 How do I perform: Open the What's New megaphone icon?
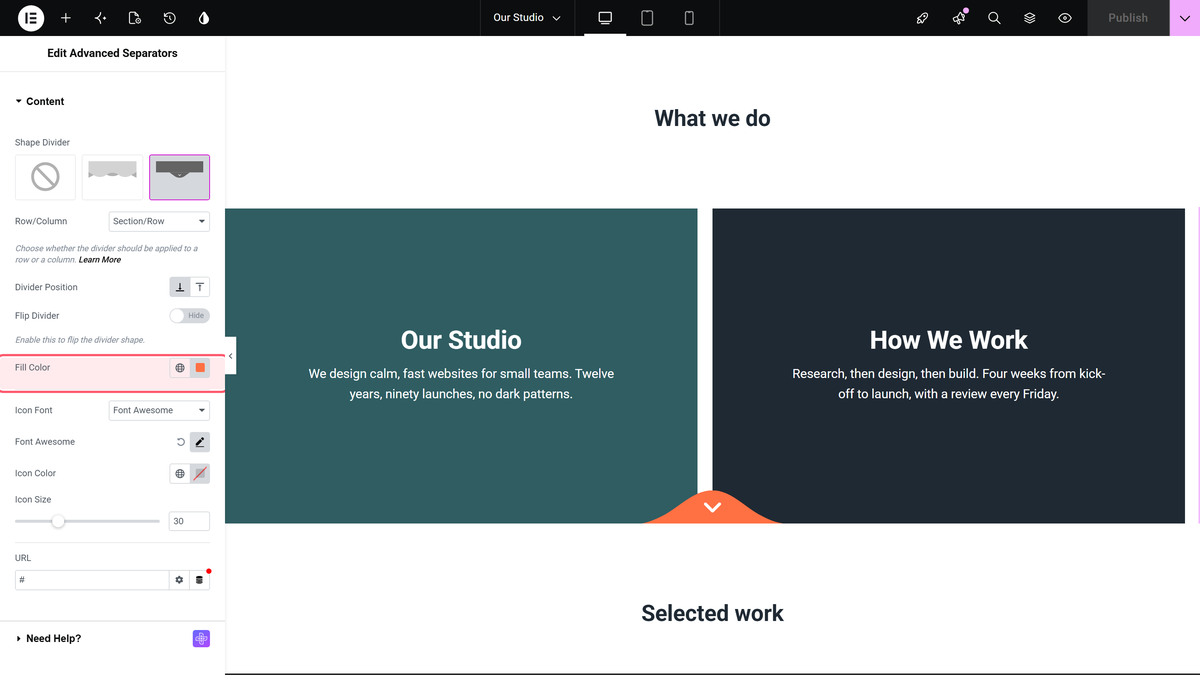click(959, 18)
